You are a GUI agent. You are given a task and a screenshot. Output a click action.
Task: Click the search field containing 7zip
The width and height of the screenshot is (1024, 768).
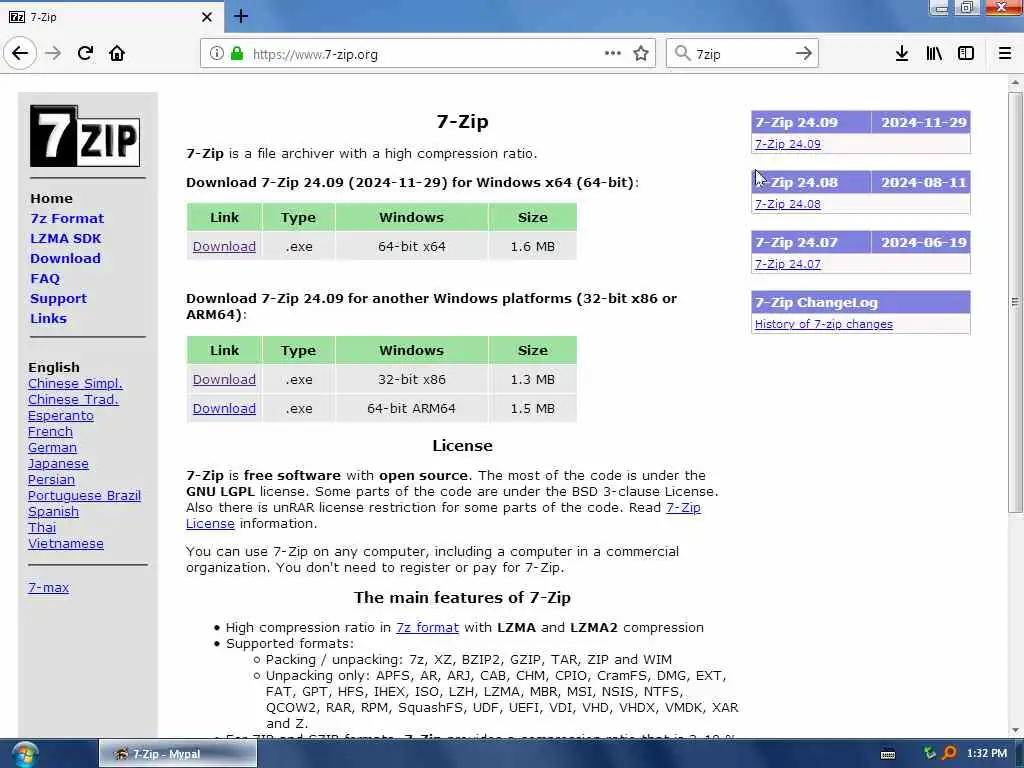(741, 54)
